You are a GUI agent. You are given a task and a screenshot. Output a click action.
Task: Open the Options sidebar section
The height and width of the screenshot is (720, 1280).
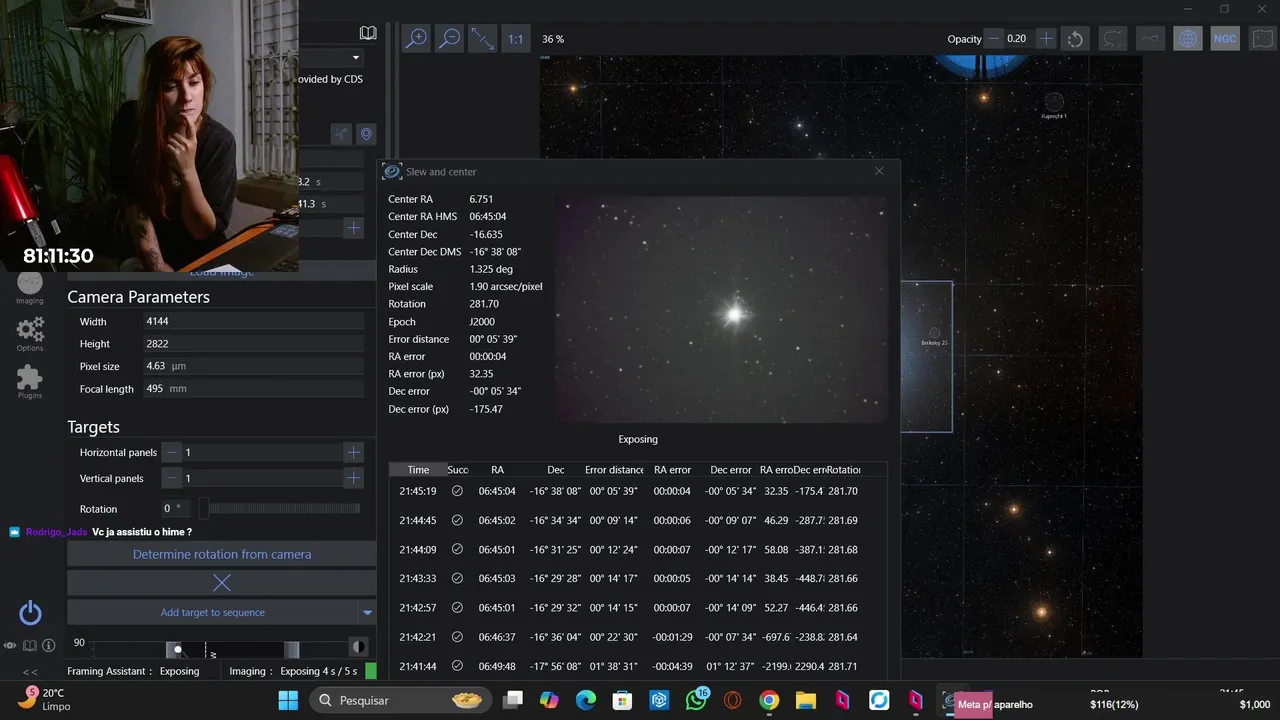pyautogui.click(x=30, y=334)
